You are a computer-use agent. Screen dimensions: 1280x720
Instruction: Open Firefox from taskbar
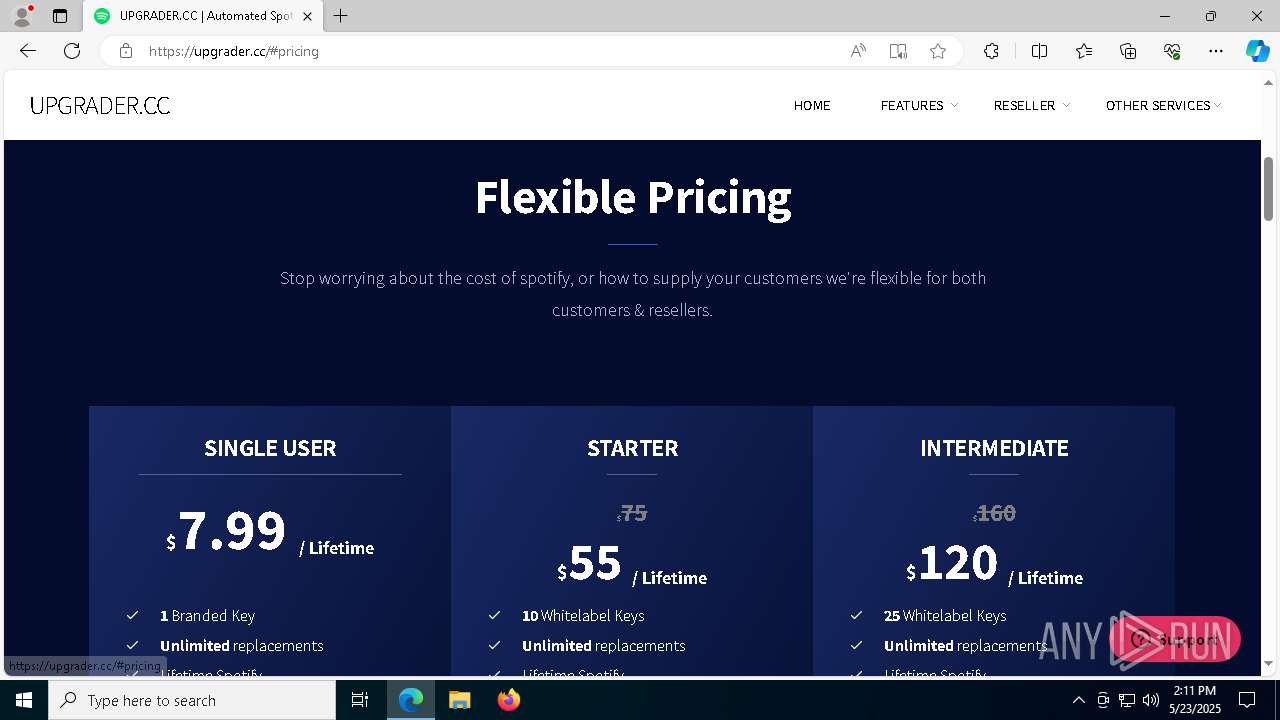pyautogui.click(x=508, y=700)
